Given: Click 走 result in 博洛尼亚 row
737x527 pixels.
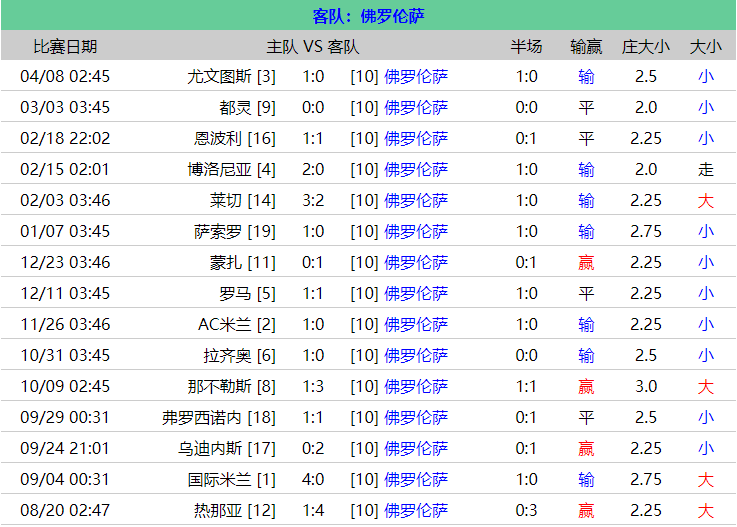Looking at the screenshot, I should point(706,169).
